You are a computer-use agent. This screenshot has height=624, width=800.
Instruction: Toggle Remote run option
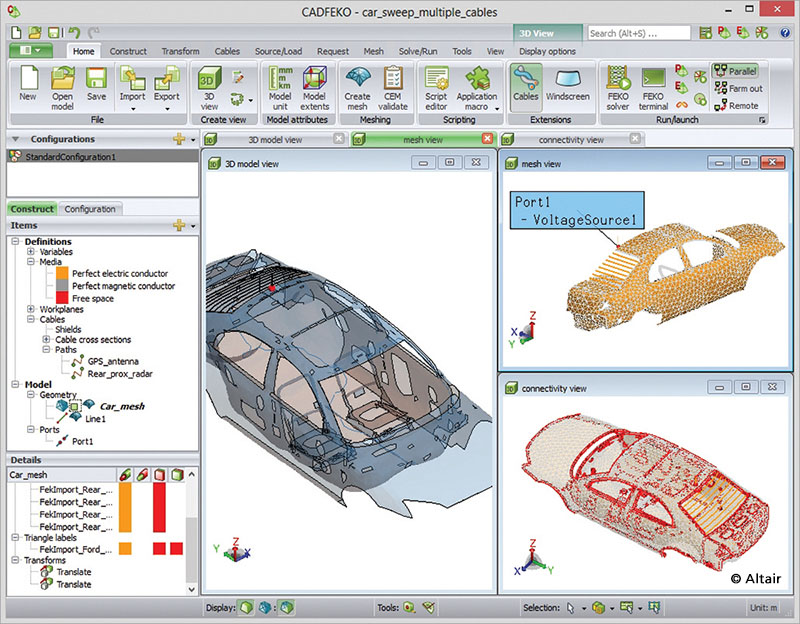tap(736, 106)
